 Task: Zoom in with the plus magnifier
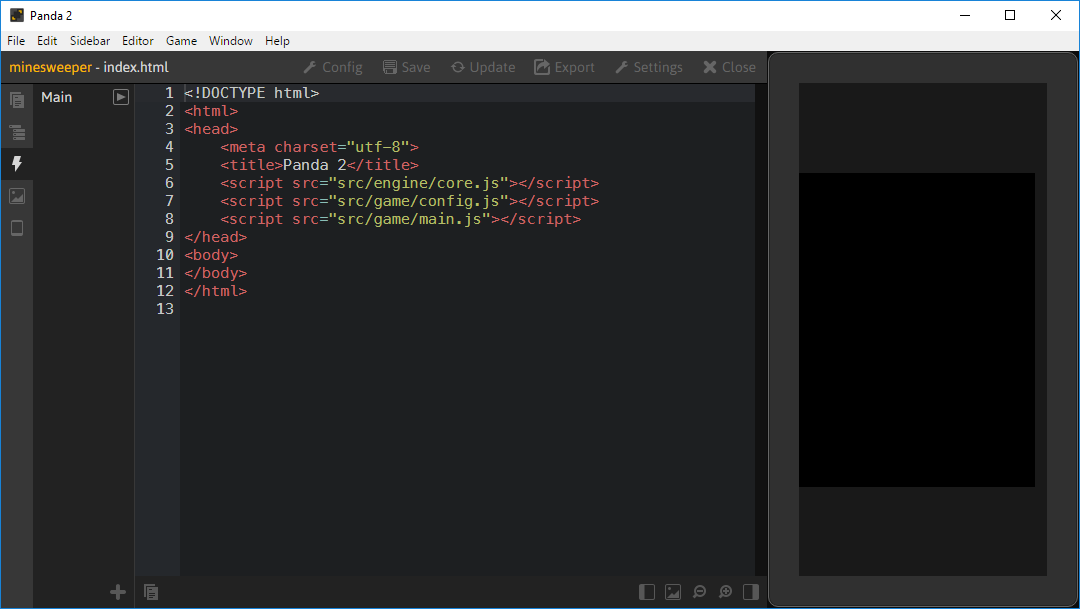[725, 592]
